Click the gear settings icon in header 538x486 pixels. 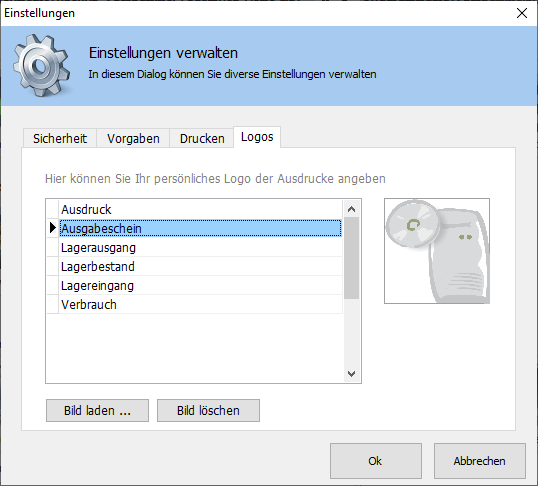pos(42,65)
